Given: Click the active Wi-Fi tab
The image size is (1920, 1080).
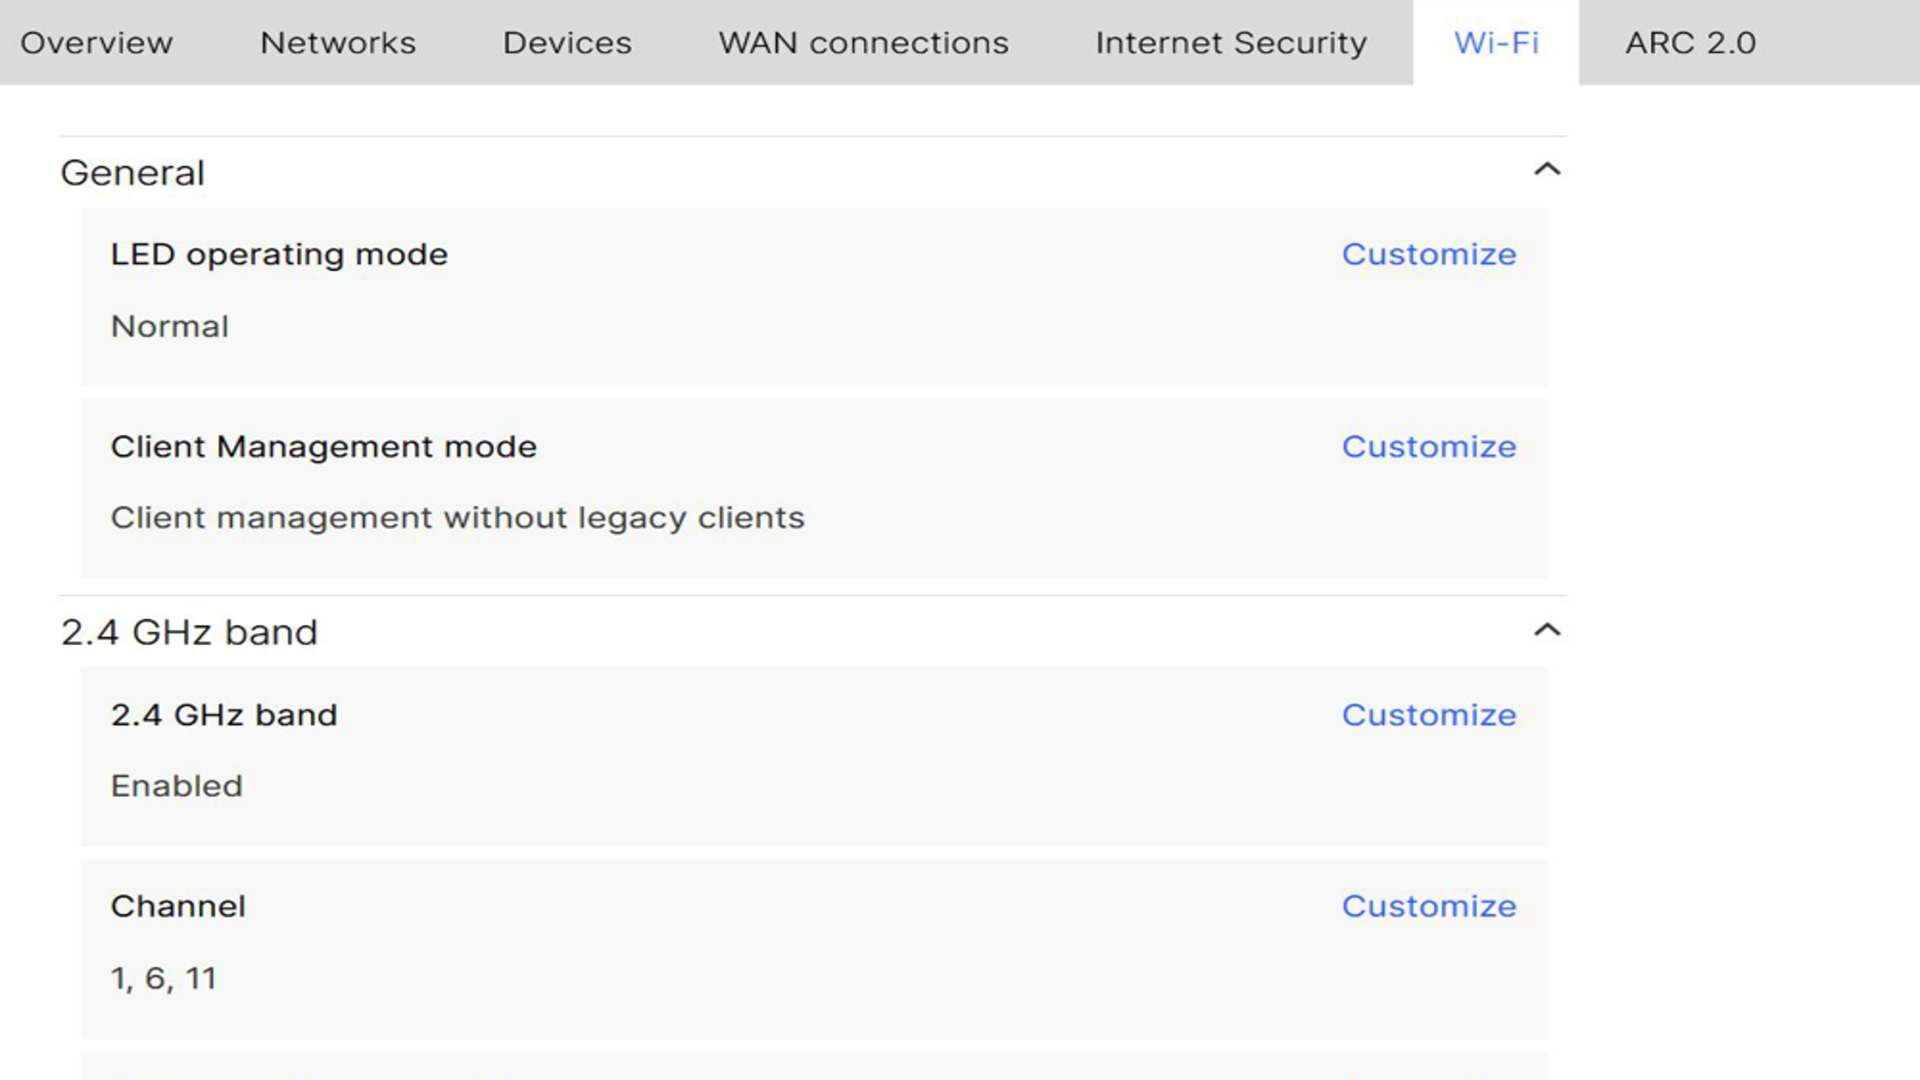Looking at the screenshot, I should 1496,43.
